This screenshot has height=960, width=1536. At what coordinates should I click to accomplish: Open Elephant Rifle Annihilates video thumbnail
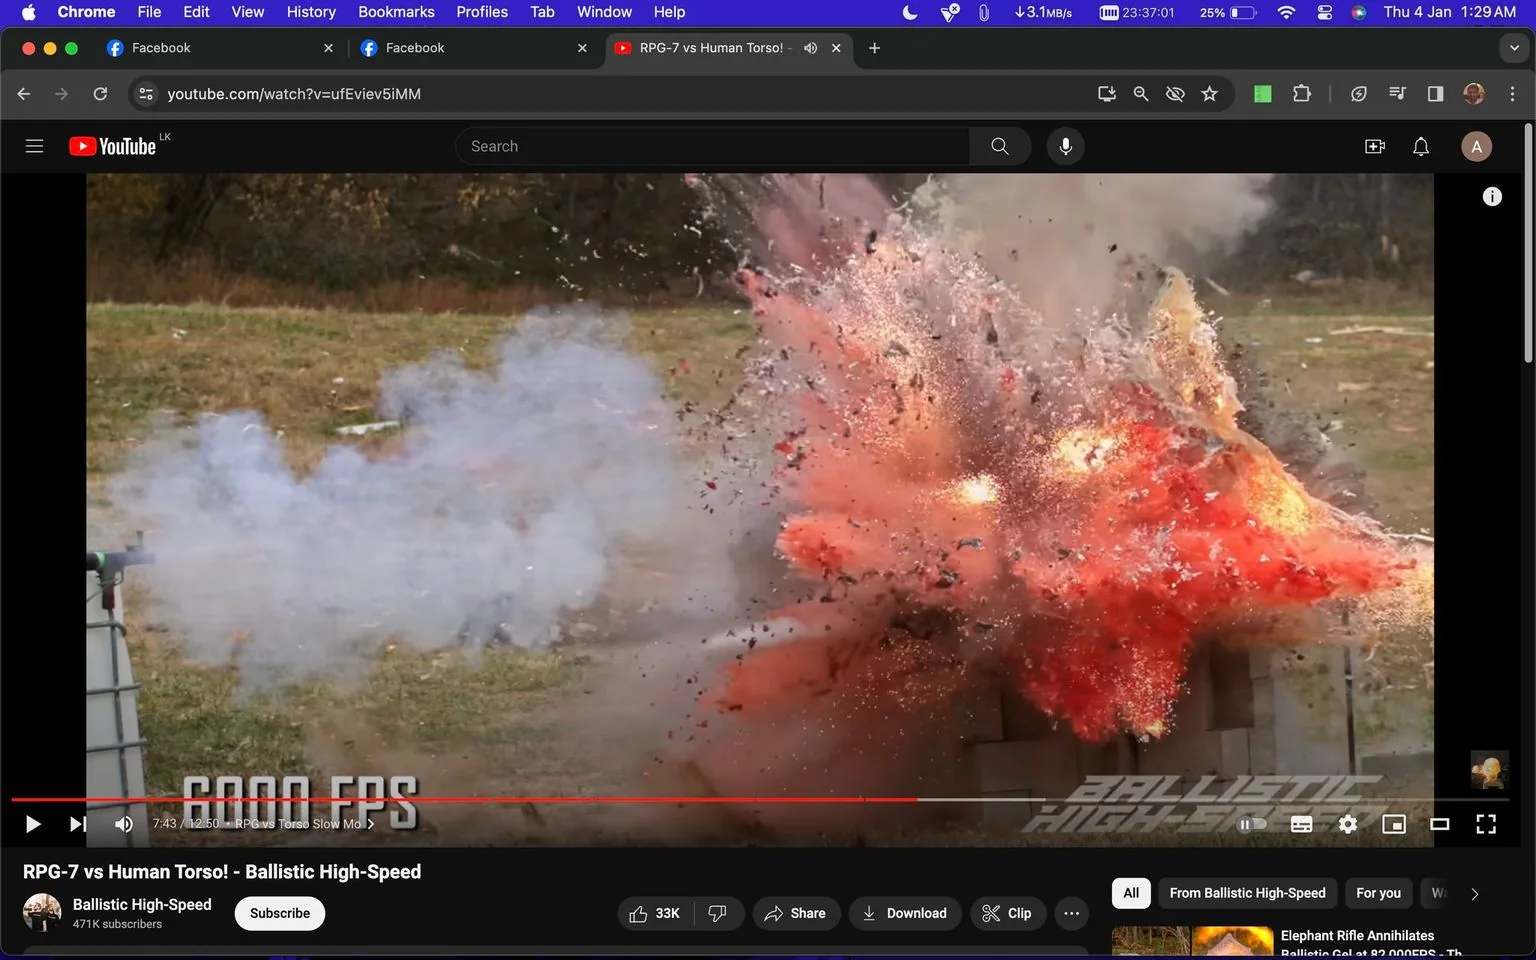click(x=1191, y=942)
